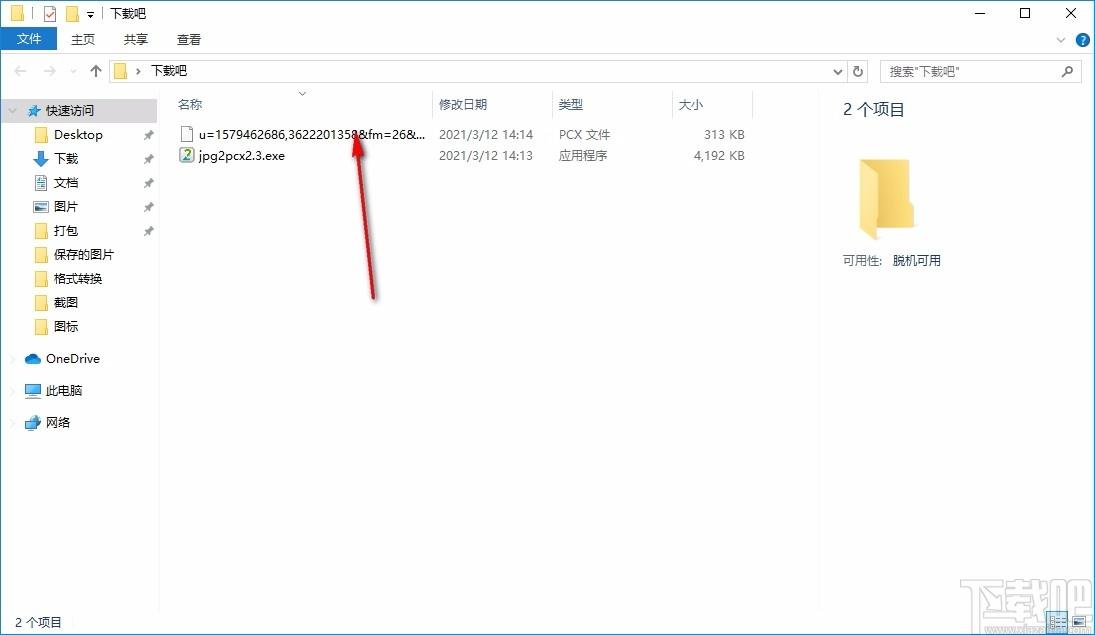
Task: Refresh the 下载吧 folder view
Action: (858, 71)
